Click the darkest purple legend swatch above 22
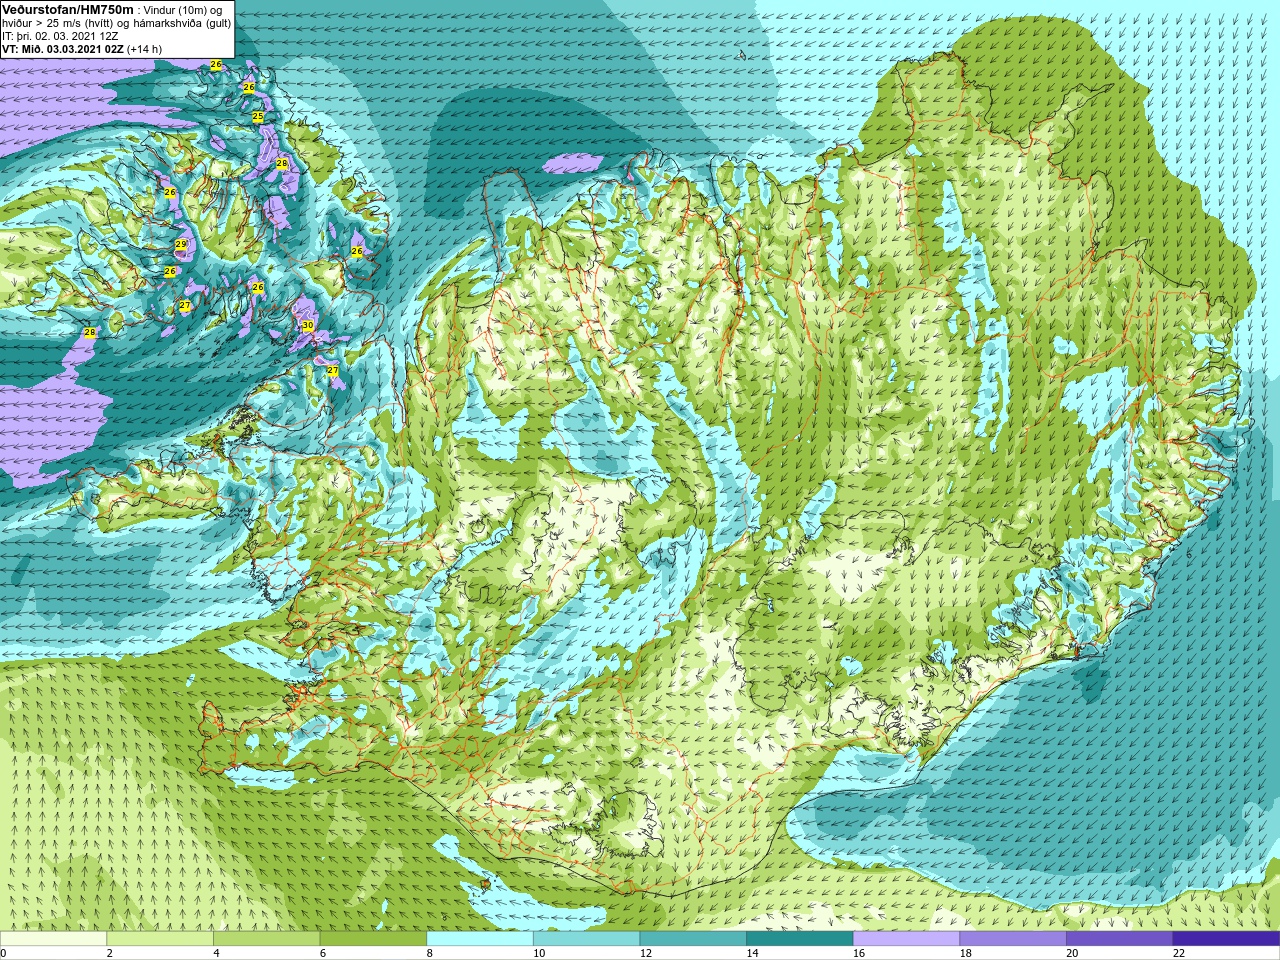The image size is (1280, 960). coord(1226,939)
